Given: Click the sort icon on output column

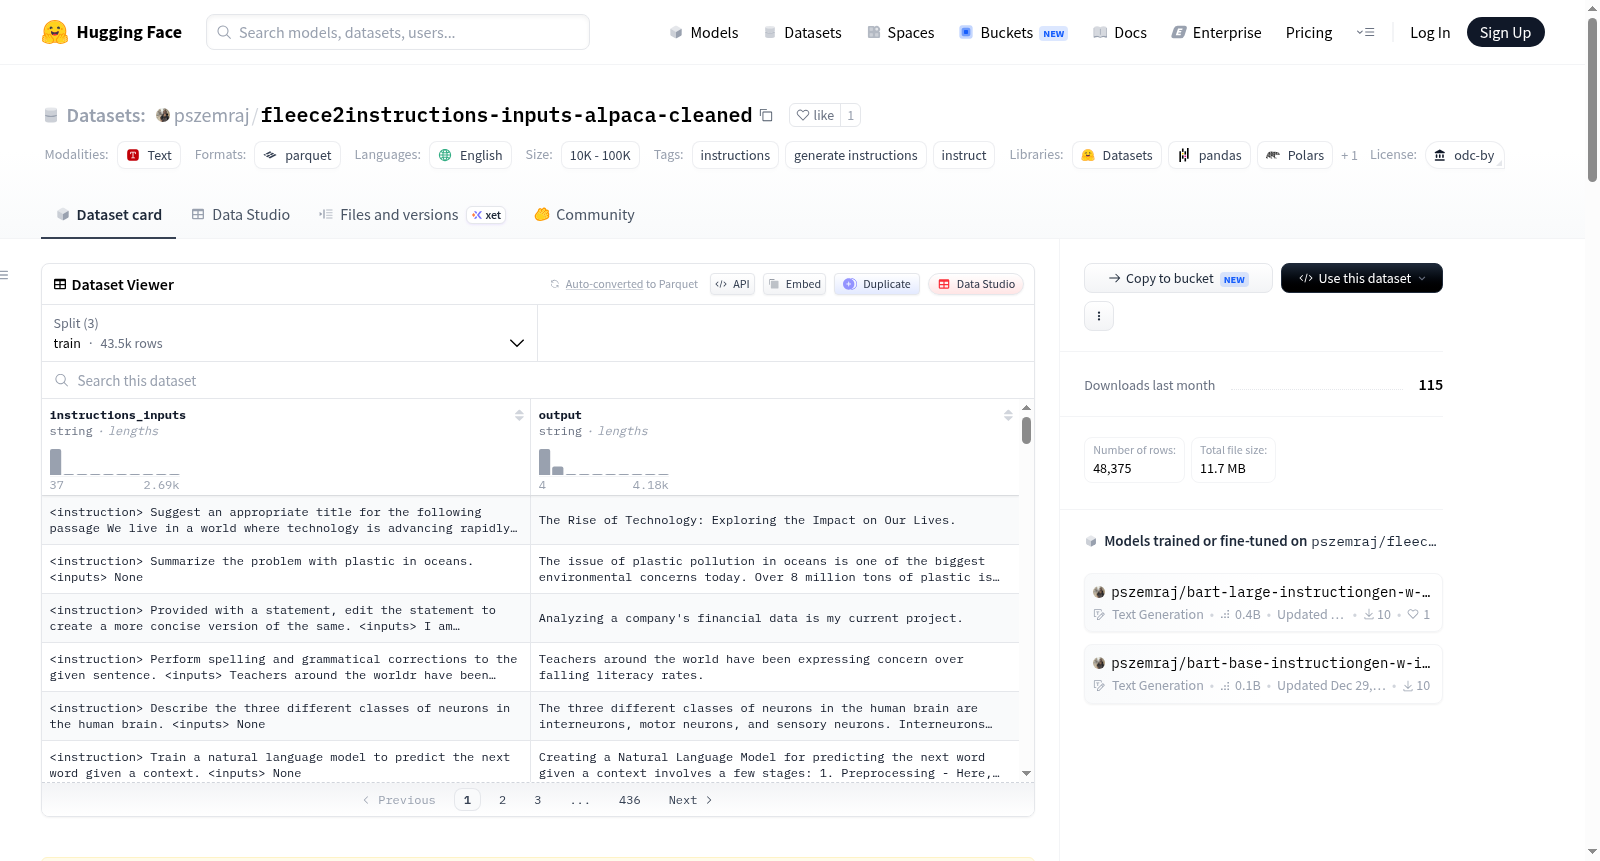Looking at the screenshot, I should tap(1008, 415).
